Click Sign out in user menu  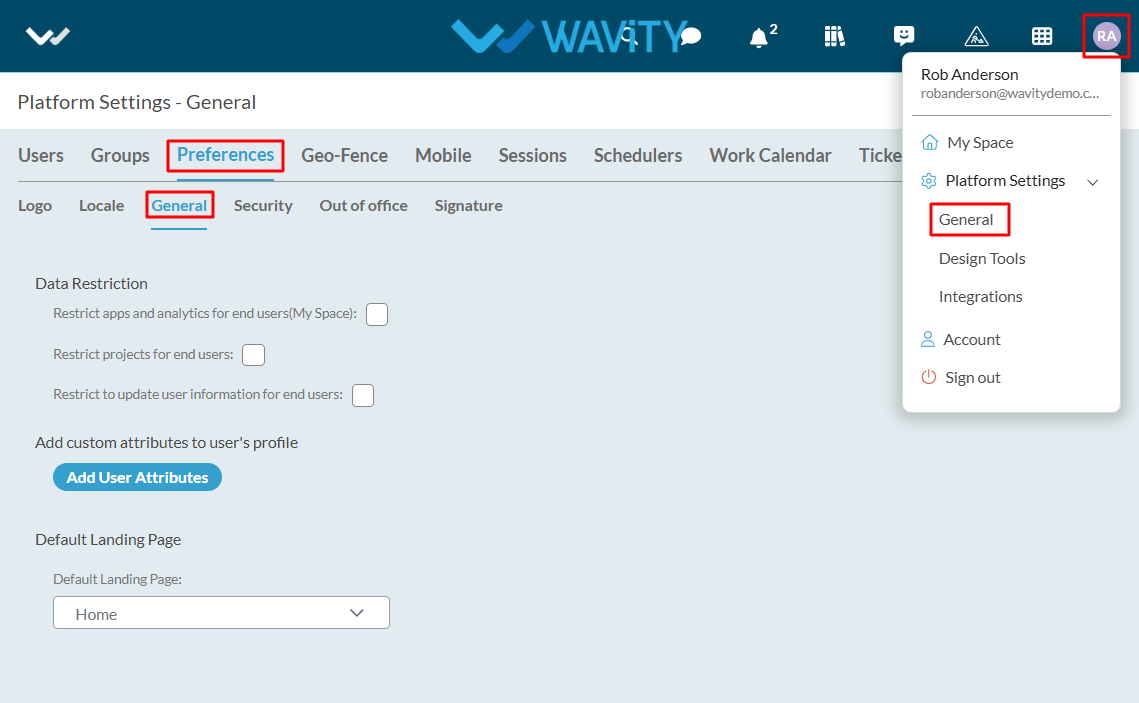pos(973,378)
